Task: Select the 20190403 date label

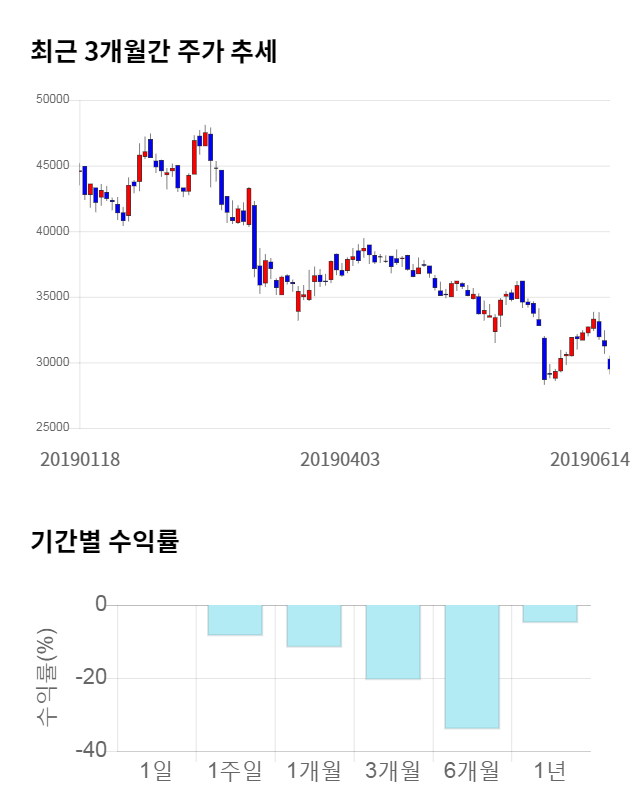Action: (340, 459)
